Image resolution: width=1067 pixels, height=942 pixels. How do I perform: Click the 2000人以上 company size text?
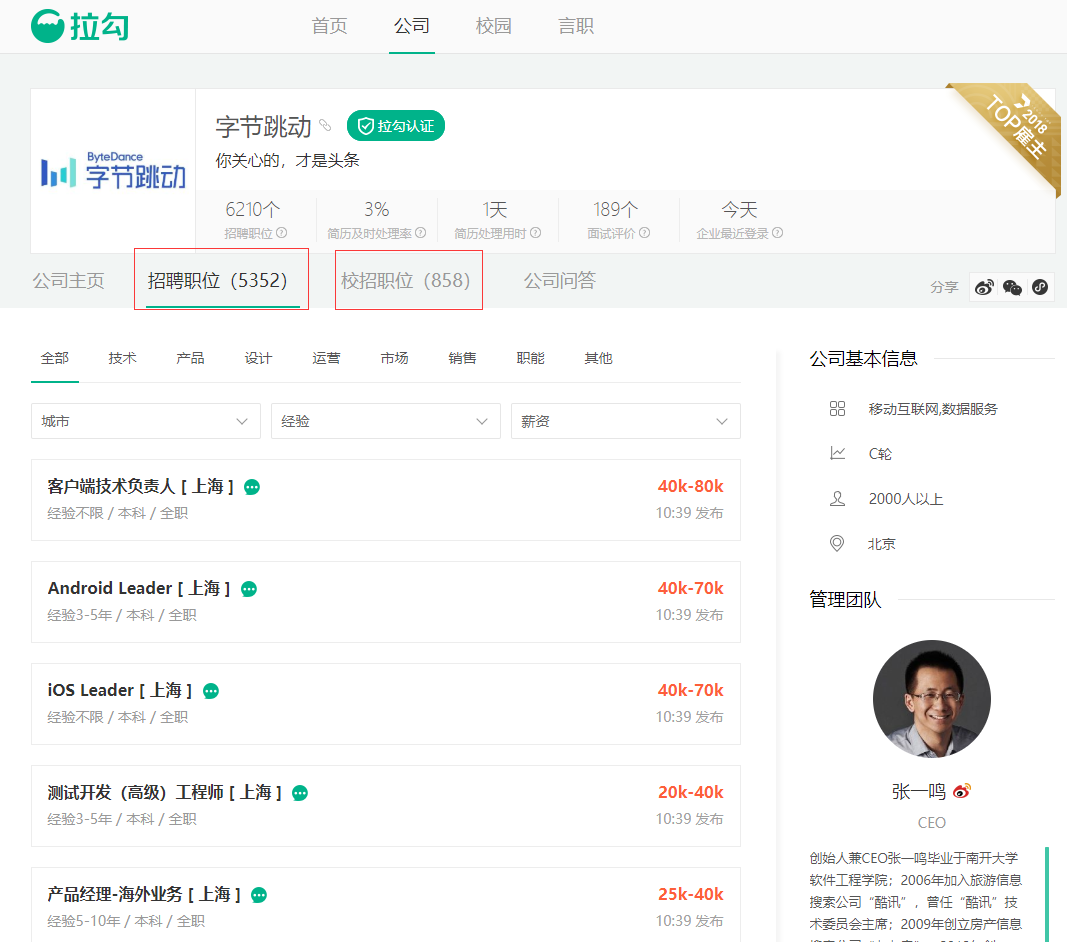906,499
